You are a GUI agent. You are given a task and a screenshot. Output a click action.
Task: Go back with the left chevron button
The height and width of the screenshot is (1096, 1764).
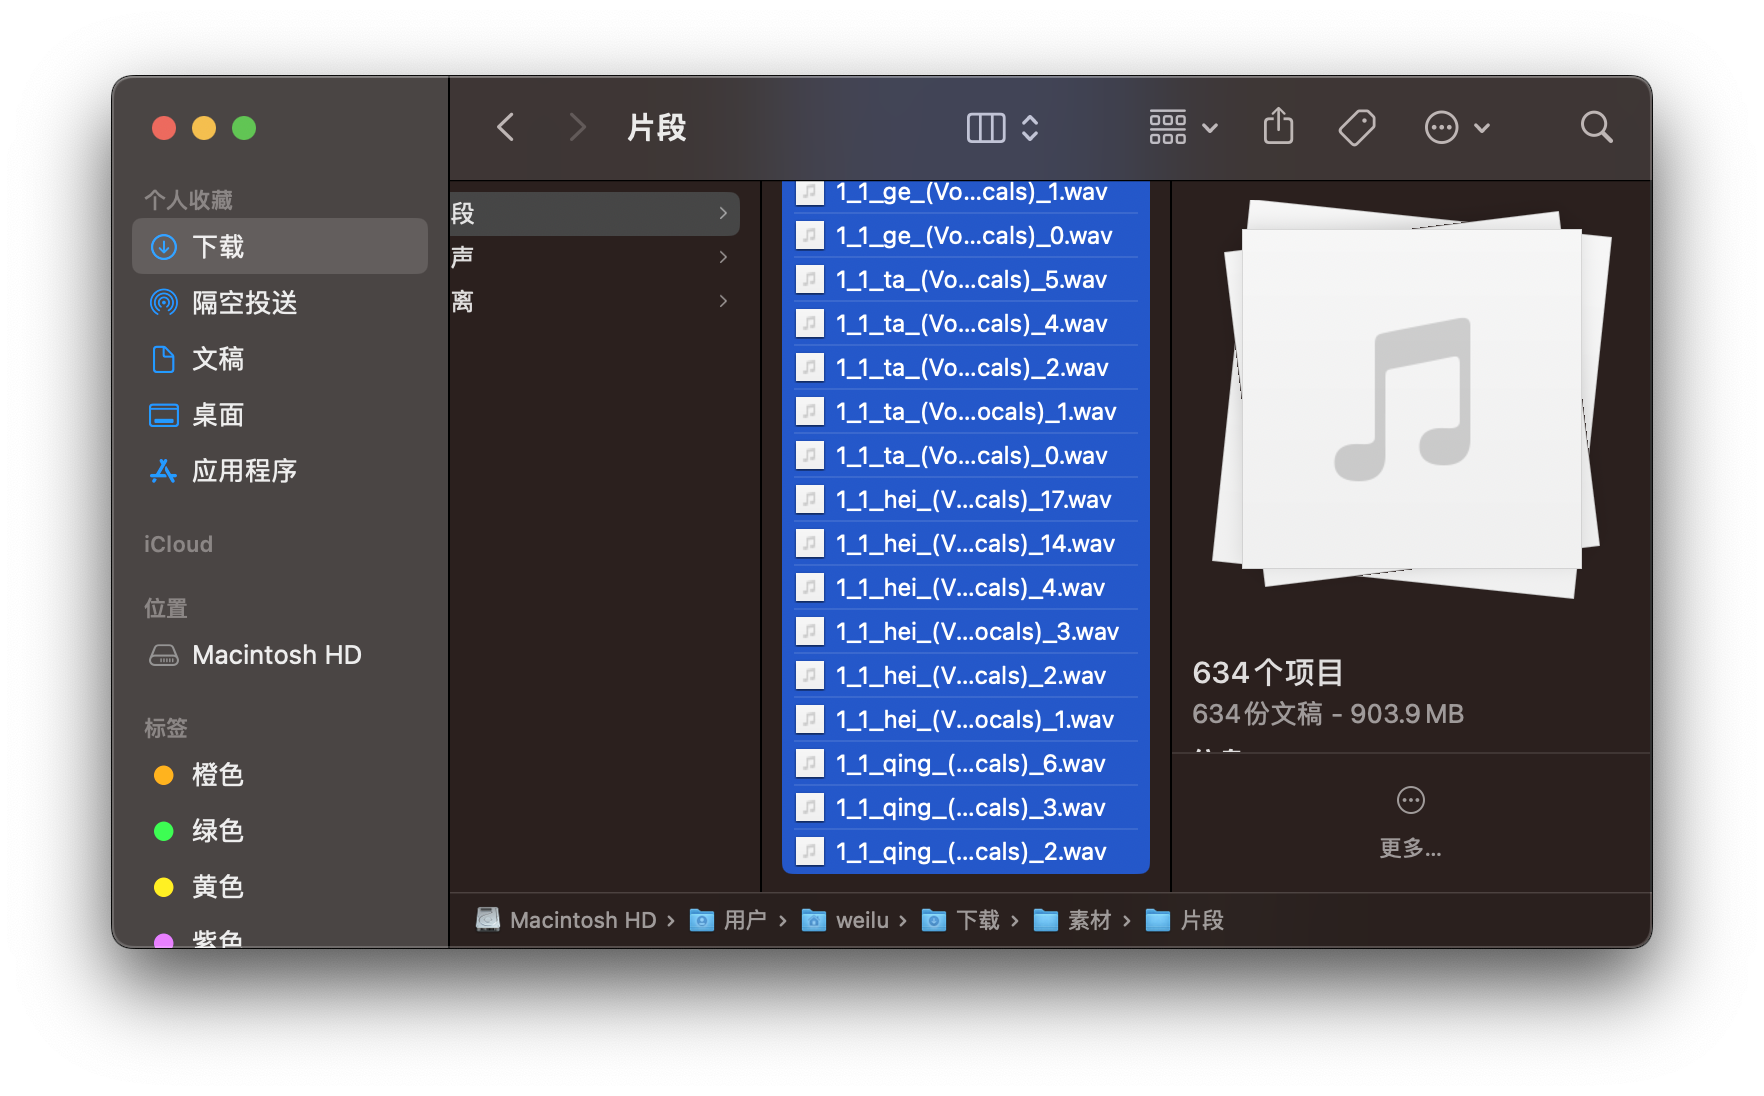pyautogui.click(x=506, y=127)
